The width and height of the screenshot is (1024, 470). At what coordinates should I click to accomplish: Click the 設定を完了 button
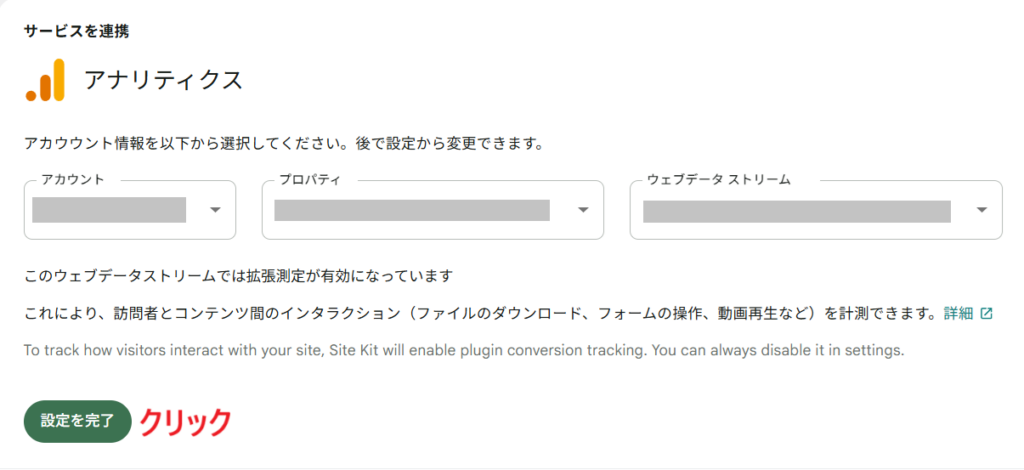pos(78,421)
